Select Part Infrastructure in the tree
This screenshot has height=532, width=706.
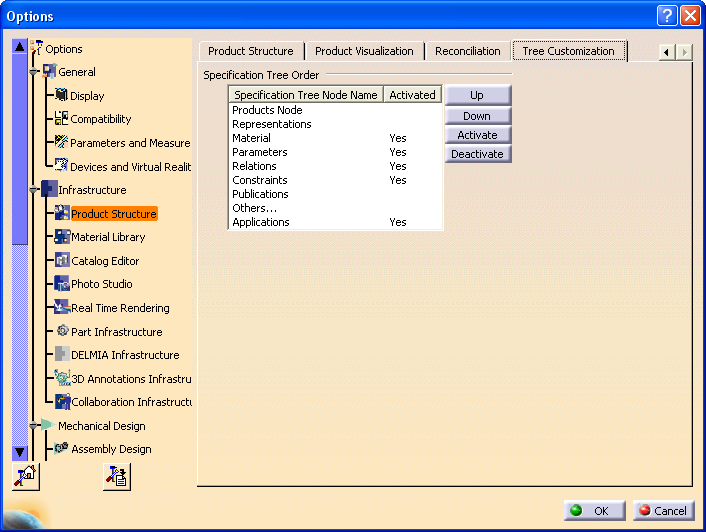coord(117,332)
